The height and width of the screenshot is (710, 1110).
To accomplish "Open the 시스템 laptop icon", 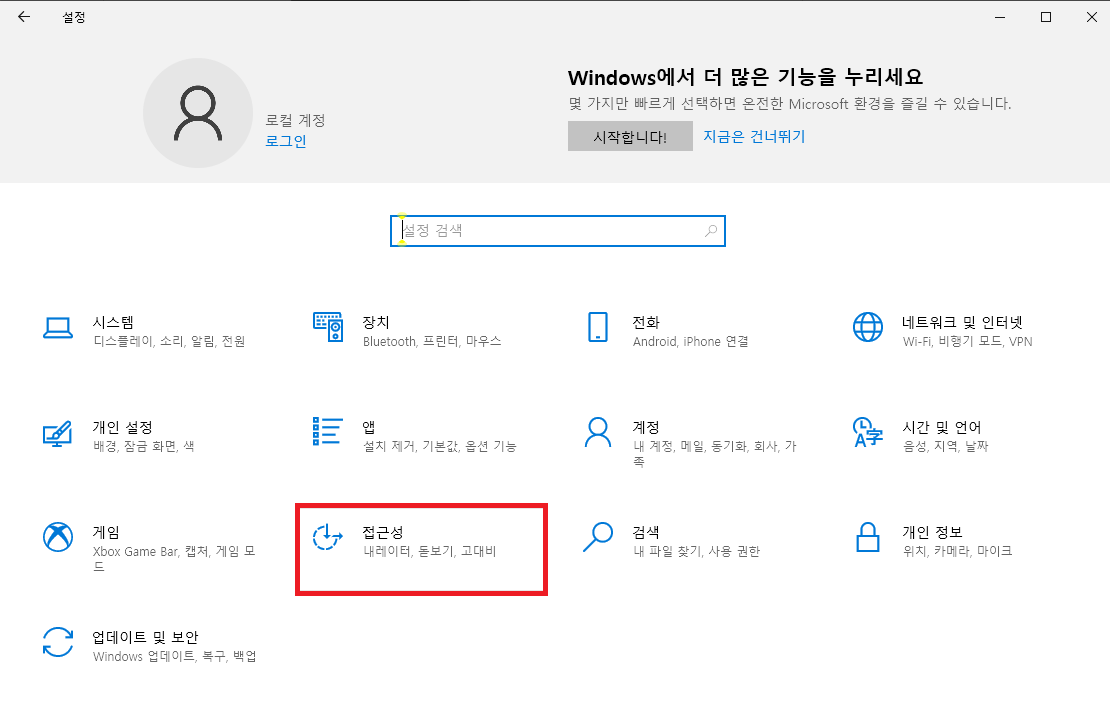I will pos(58,328).
